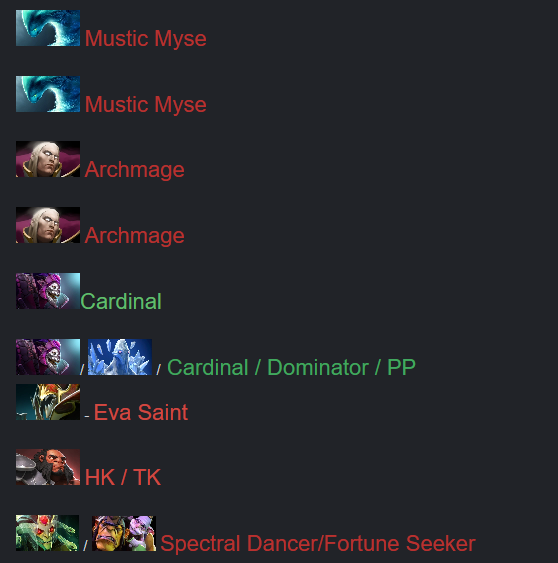Viewport: 558px width, 563px height.
Task: Click the lower Archmage red text link
Action: (135, 236)
